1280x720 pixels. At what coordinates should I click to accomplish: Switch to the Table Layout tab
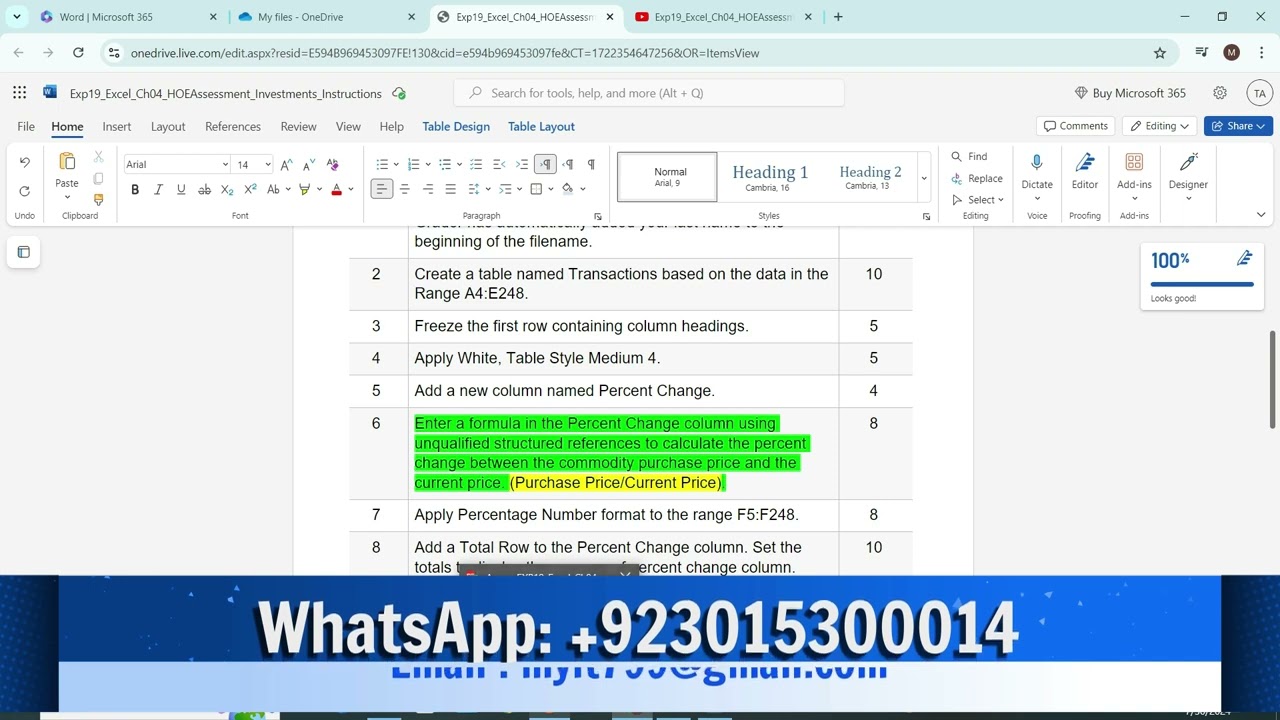coord(541,127)
